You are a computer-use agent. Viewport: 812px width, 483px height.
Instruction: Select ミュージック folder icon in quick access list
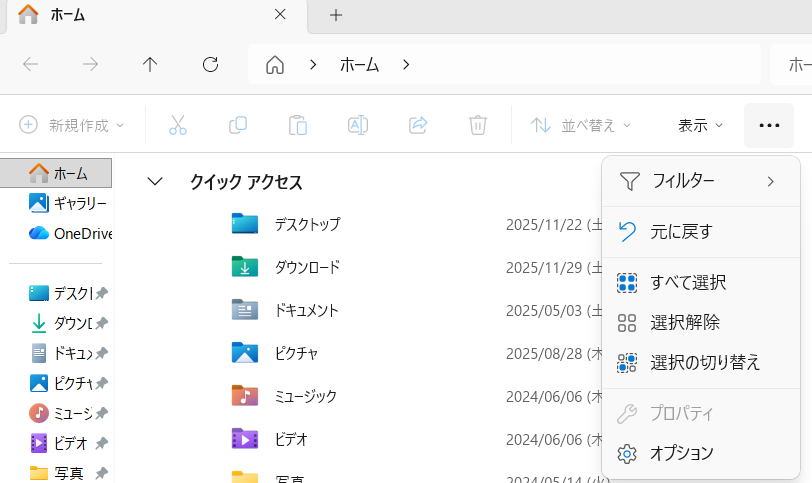(244, 396)
